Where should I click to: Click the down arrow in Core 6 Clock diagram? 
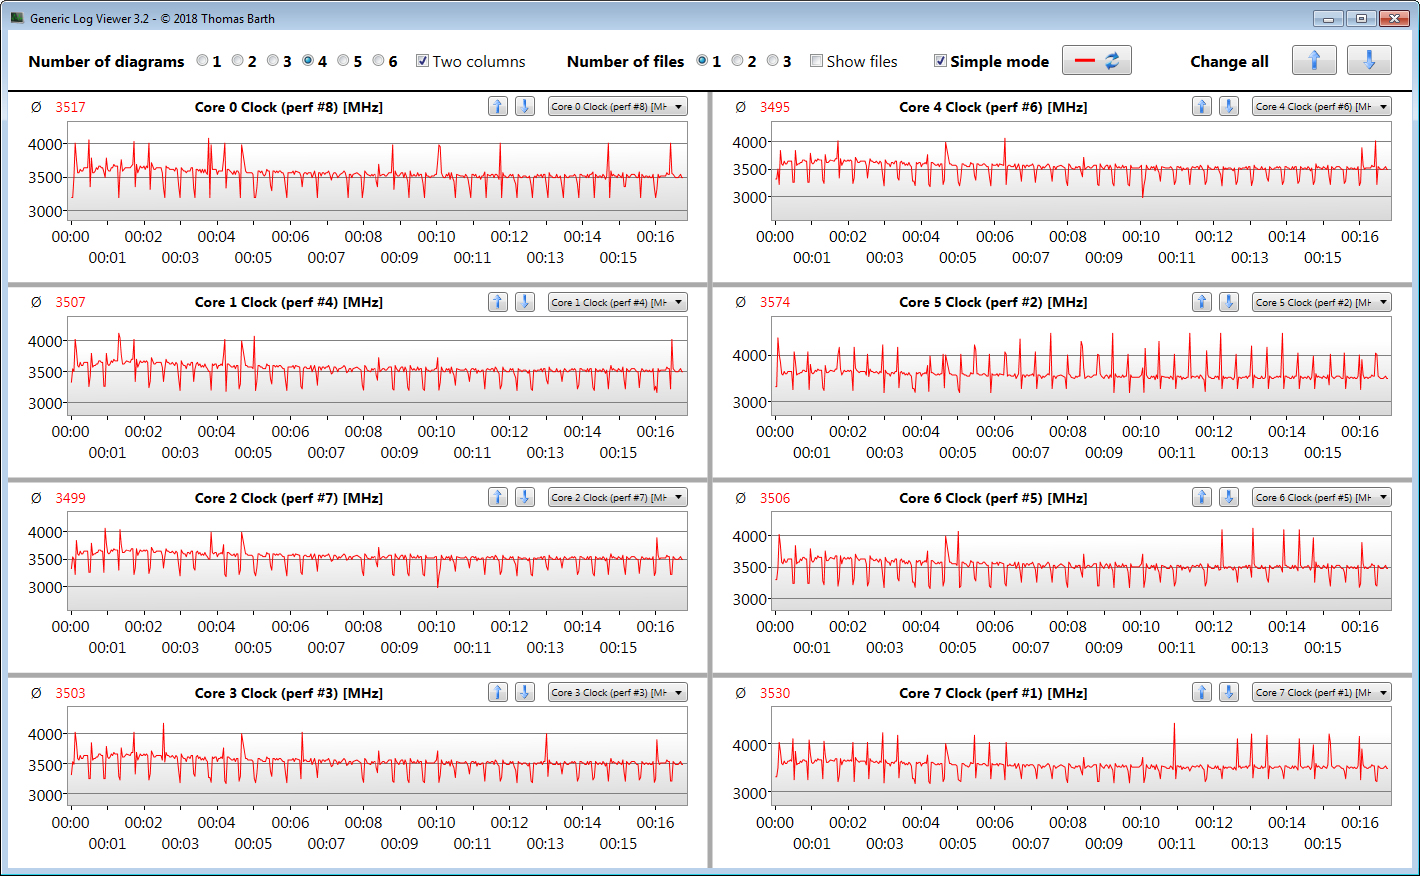point(1229,497)
